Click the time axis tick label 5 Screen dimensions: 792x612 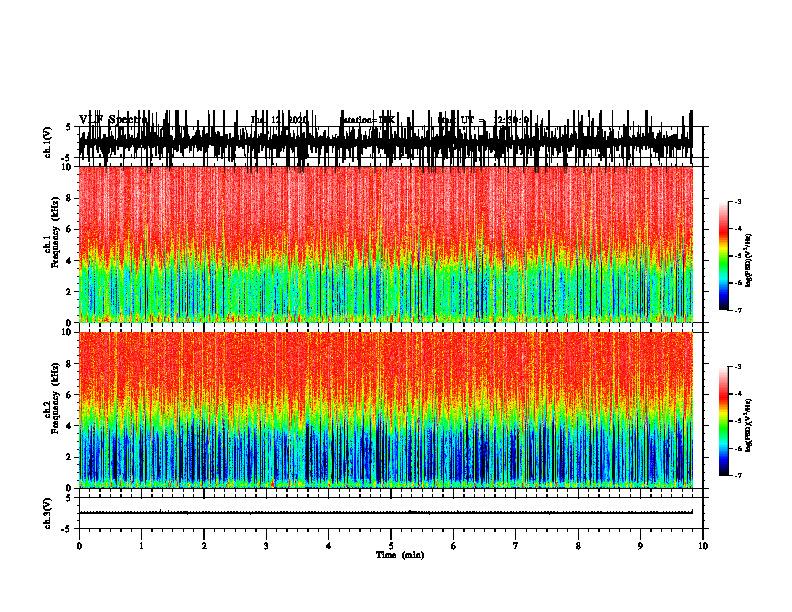[391, 546]
